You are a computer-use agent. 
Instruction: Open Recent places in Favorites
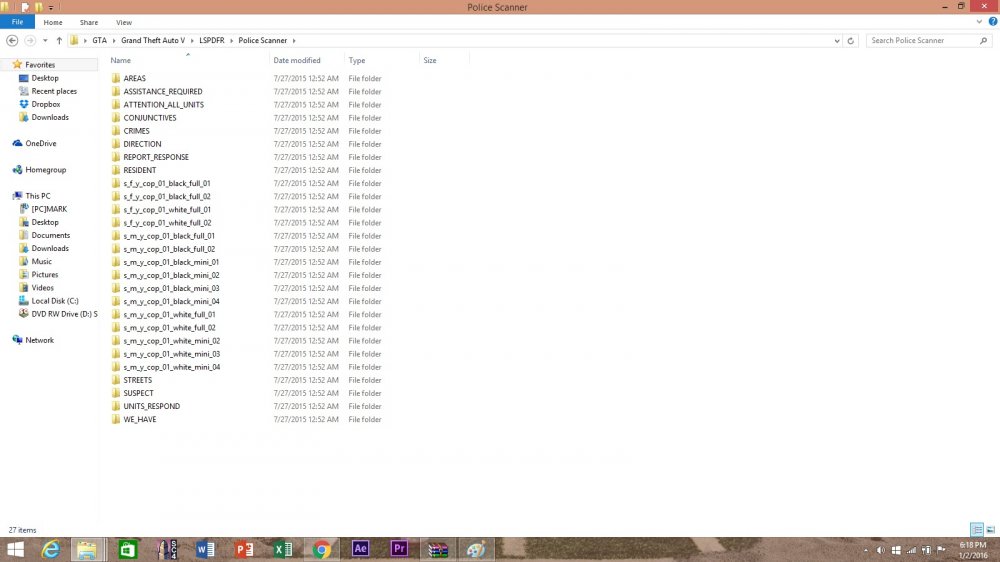54,91
